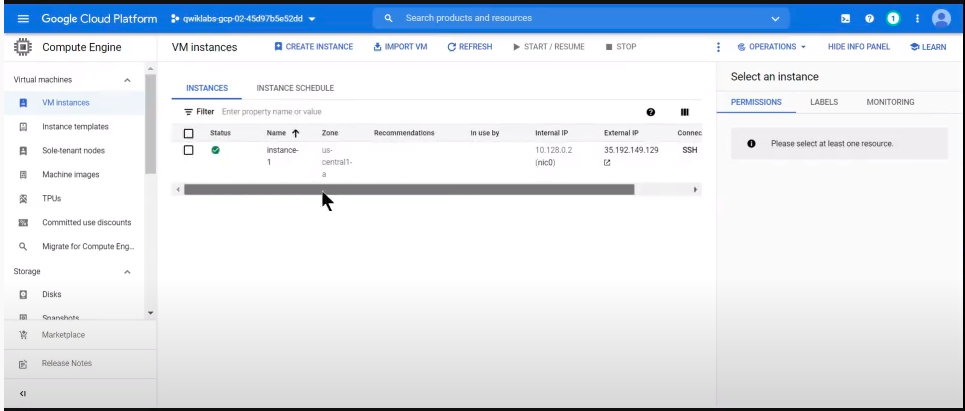This screenshot has width=965, height=411.
Task: Click the Compute Engine chip icon
Action: pos(23,47)
